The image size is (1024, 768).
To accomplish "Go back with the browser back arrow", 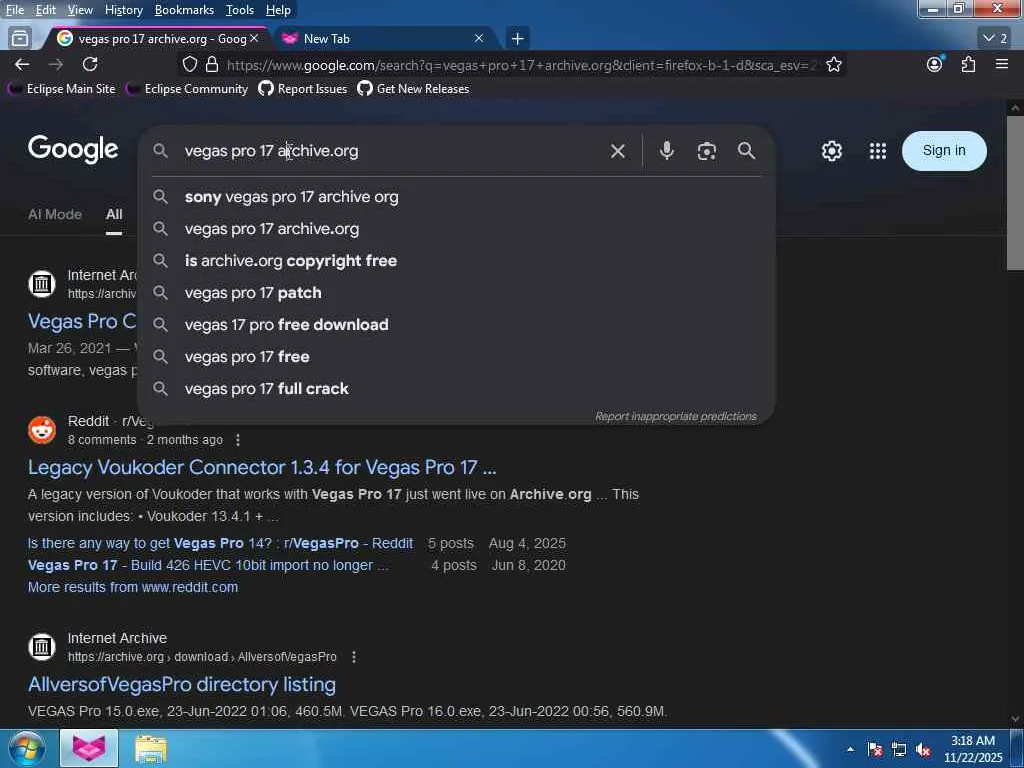I will pos(22,64).
